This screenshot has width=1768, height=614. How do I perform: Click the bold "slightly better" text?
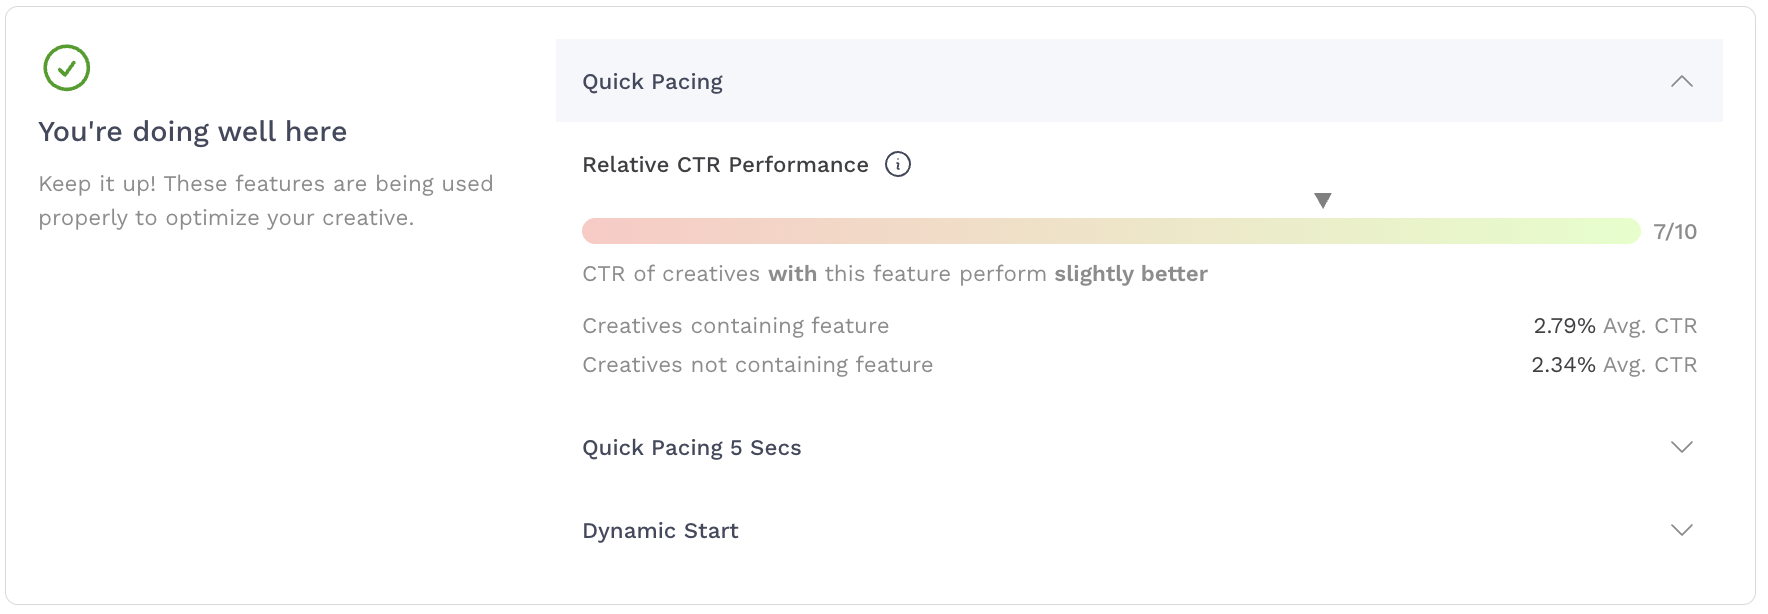(x=1130, y=274)
